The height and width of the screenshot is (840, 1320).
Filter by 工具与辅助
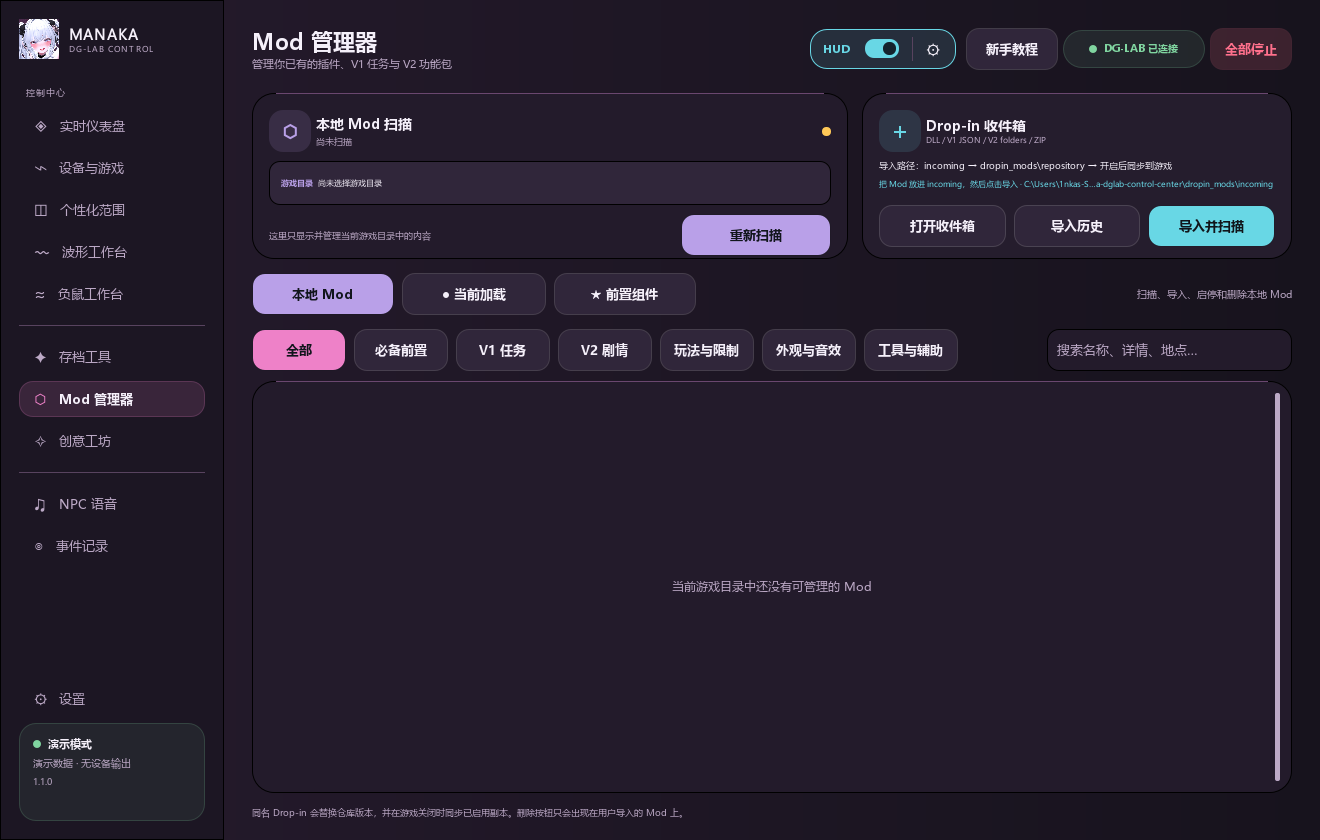click(911, 350)
